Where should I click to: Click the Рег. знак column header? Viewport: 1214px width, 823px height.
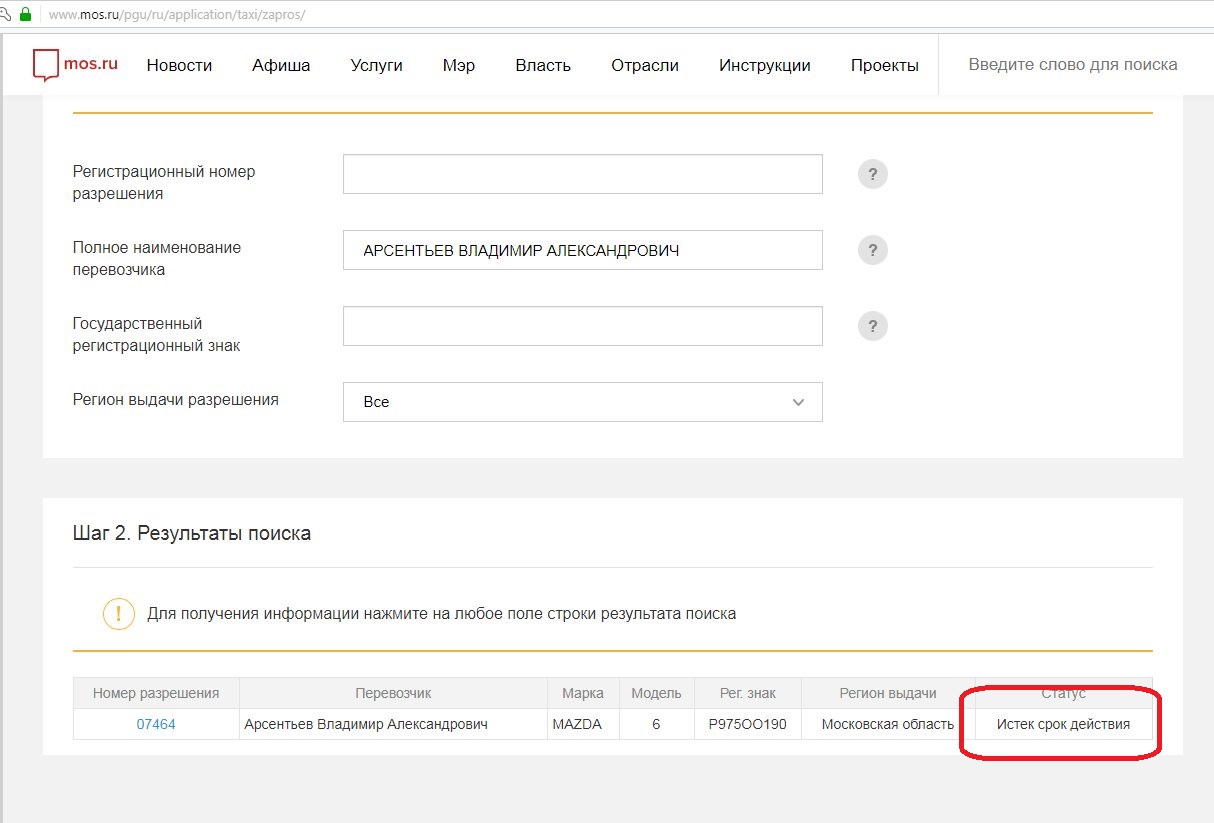[x=747, y=693]
